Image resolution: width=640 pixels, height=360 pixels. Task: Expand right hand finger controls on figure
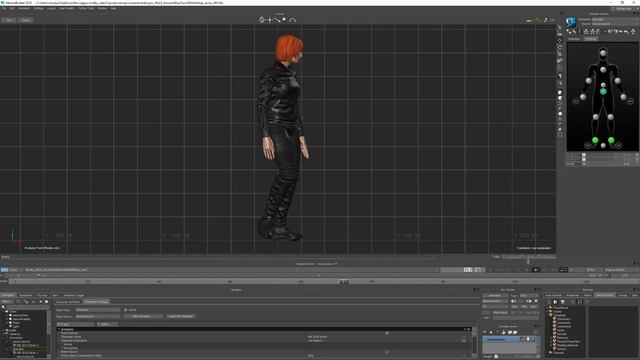click(x=630, y=101)
